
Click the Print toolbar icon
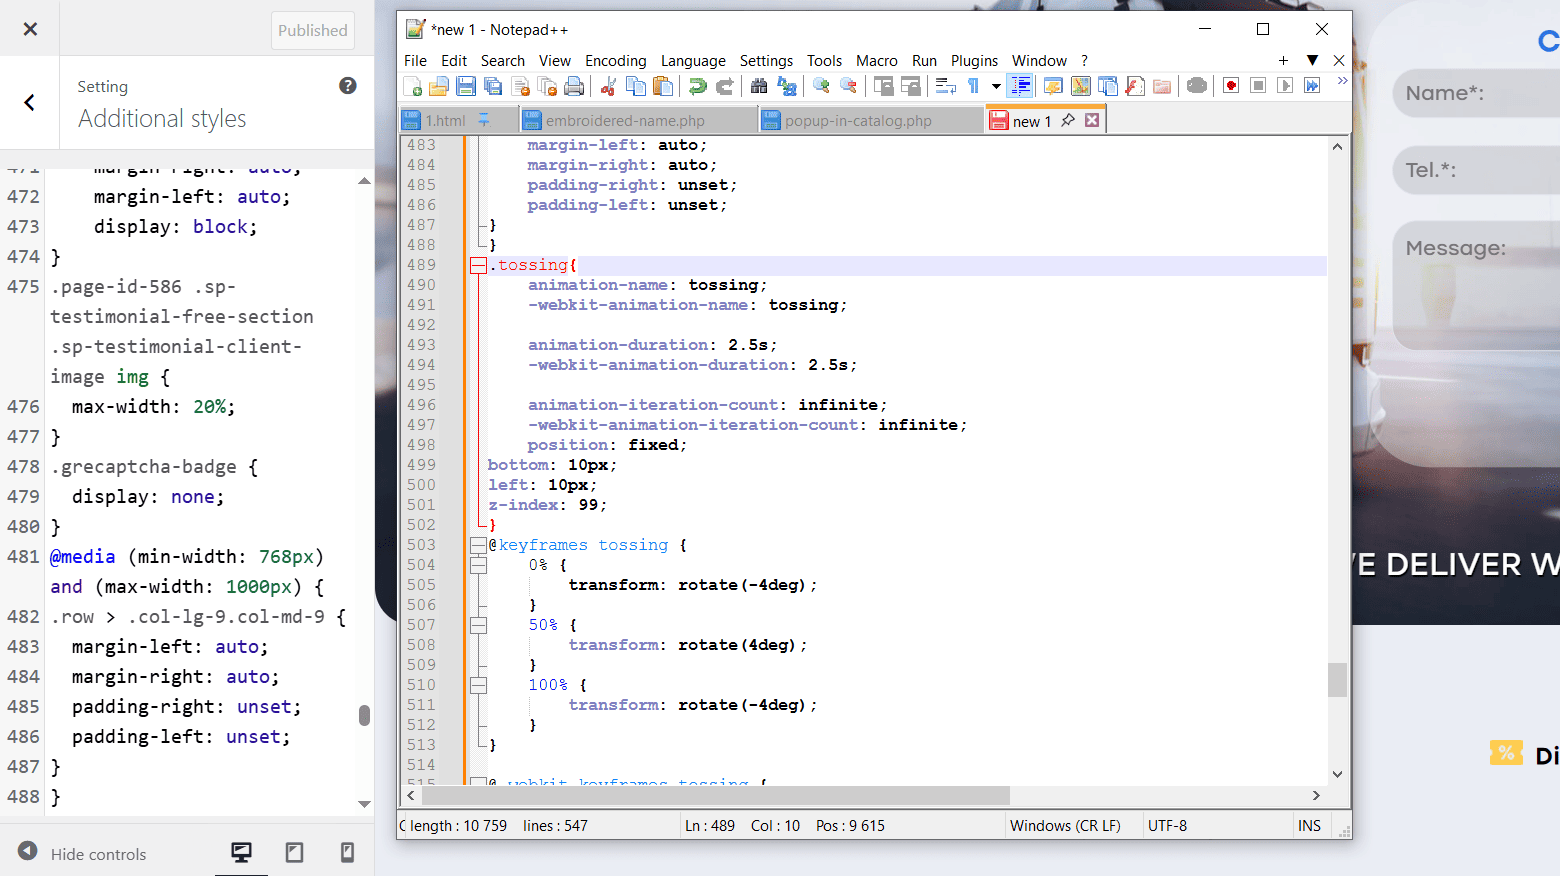click(x=574, y=87)
